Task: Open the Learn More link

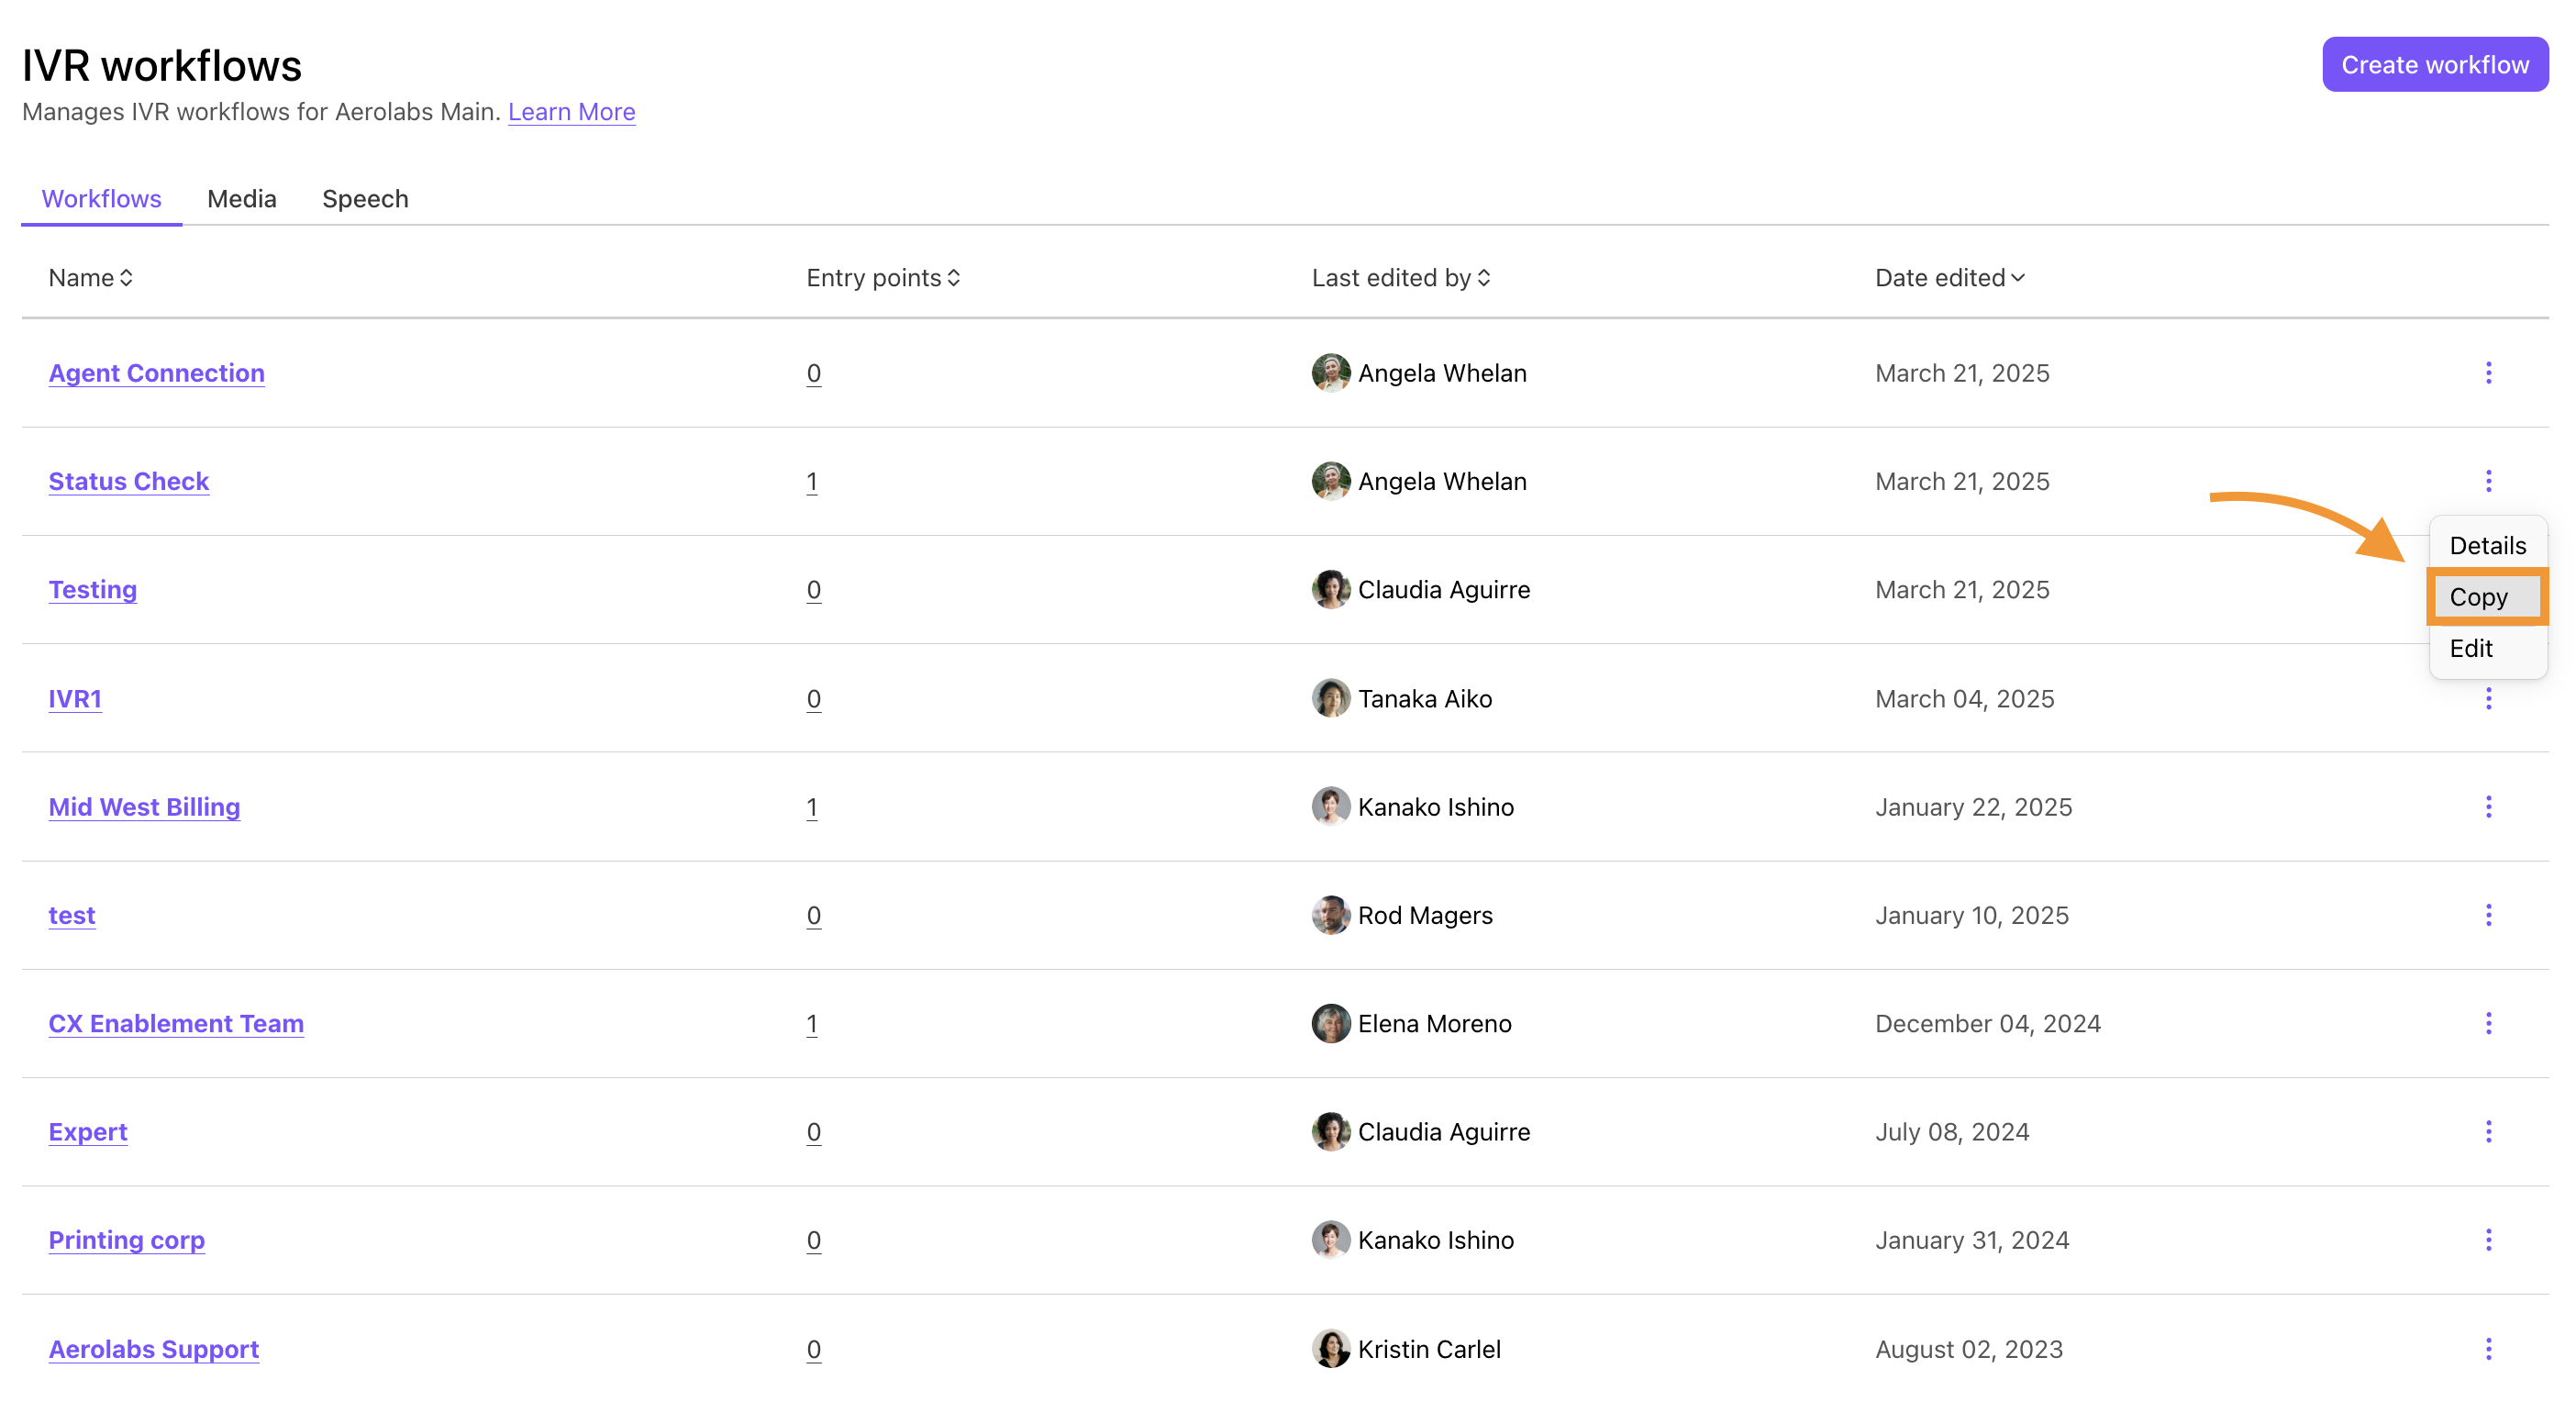Action: coord(571,112)
